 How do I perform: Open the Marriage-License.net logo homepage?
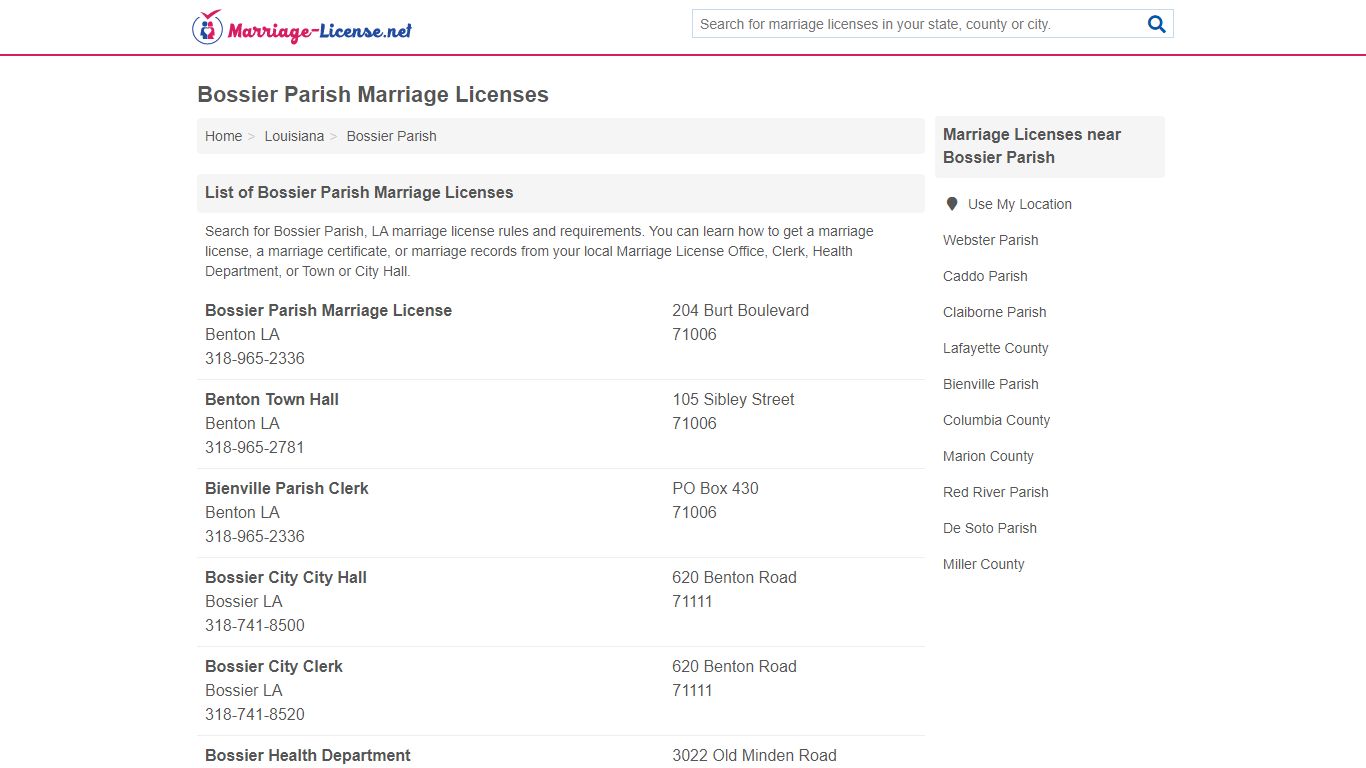302,27
